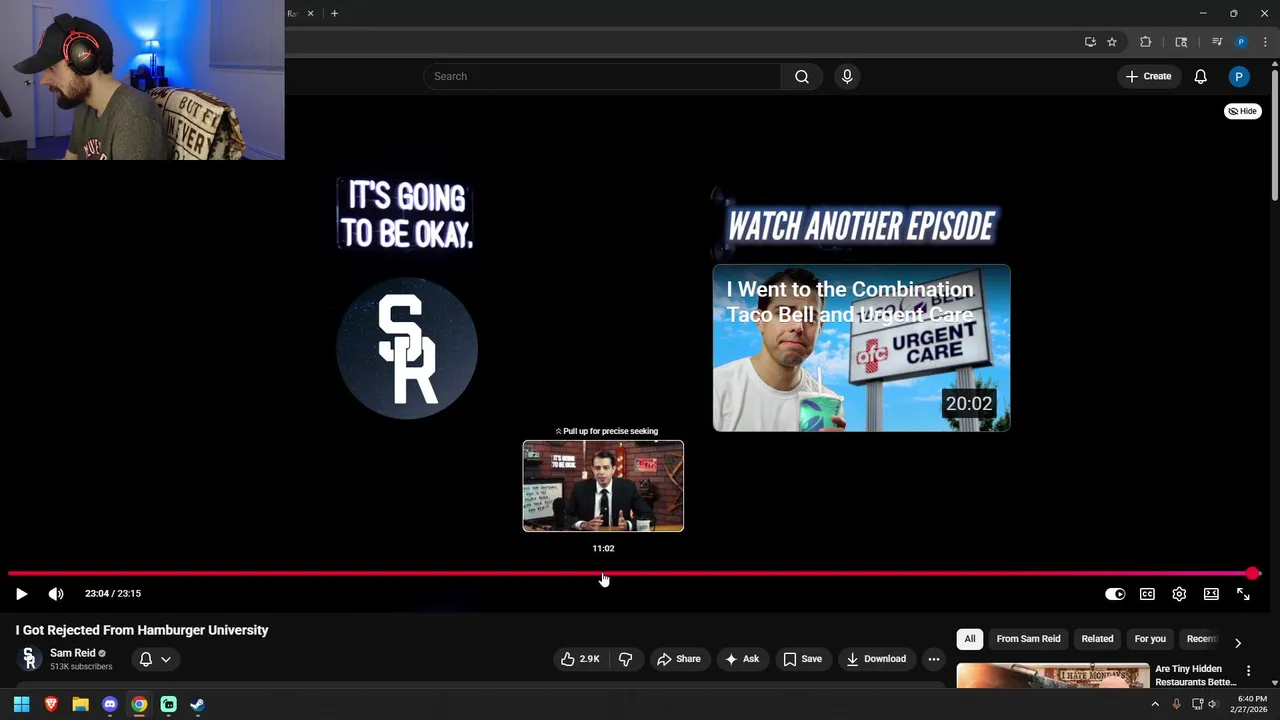Image resolution: width=1280 pixels, height=720 pixels.
Task: Click the SR channel end-screen logo
Action: (407, 348)
